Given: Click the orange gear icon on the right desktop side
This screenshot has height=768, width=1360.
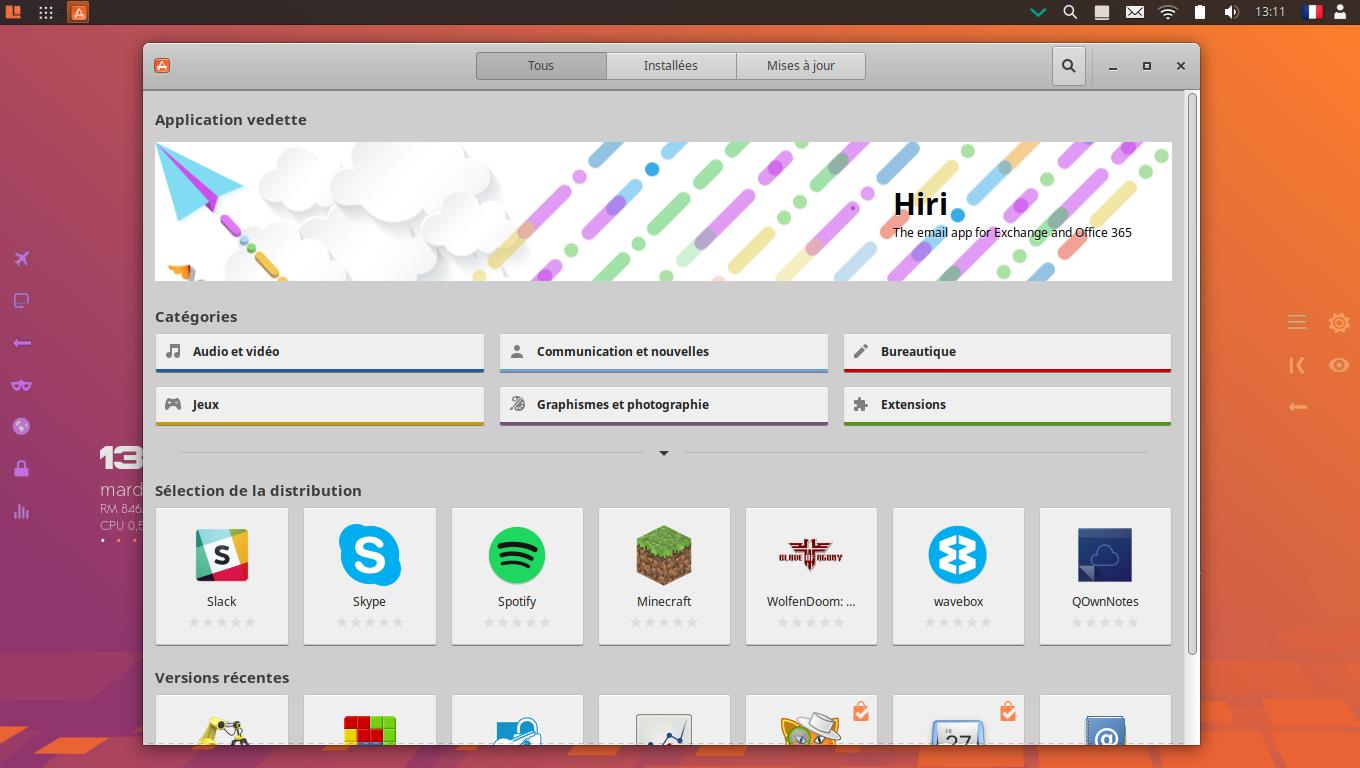Looking at the screenshot, I should pyautogui.click(x=1339, y=323).
